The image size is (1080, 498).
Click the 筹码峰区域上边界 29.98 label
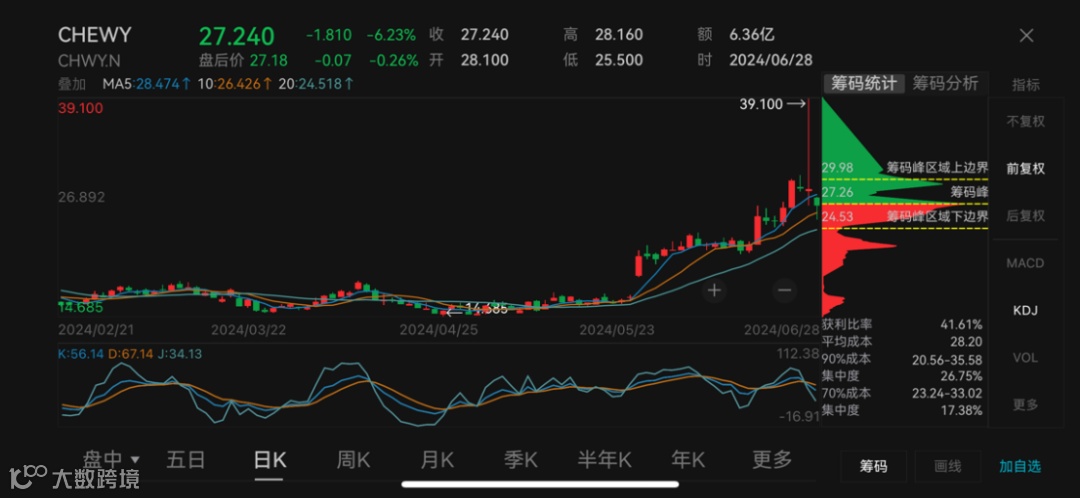pyautogui.click(x=905, y=167)
